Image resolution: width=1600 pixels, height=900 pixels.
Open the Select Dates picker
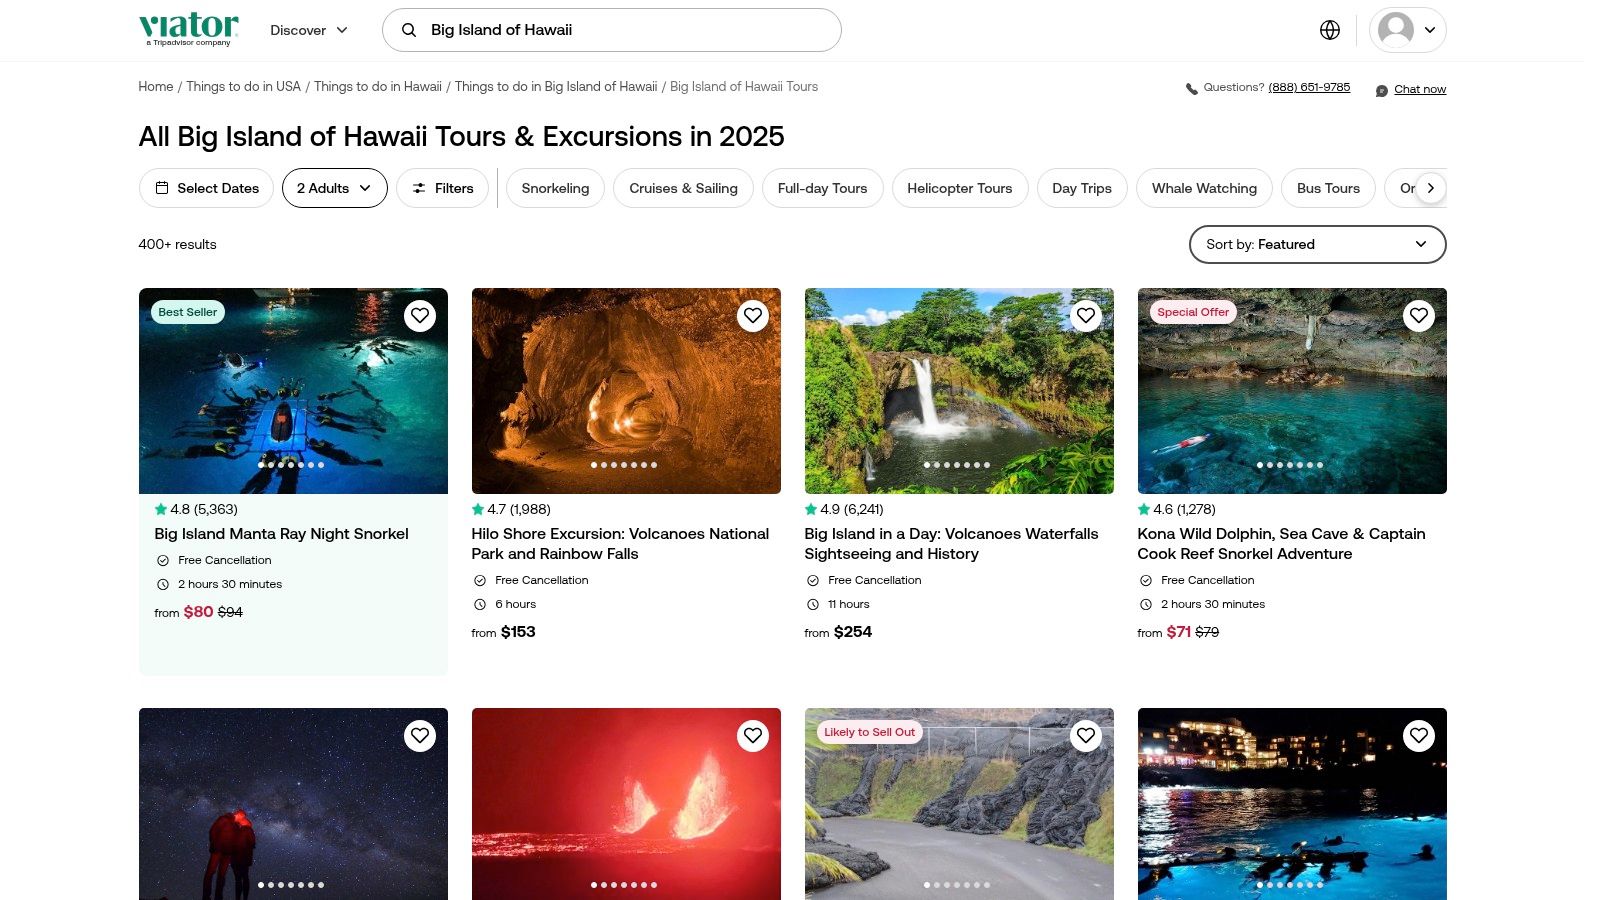(206, 188)
